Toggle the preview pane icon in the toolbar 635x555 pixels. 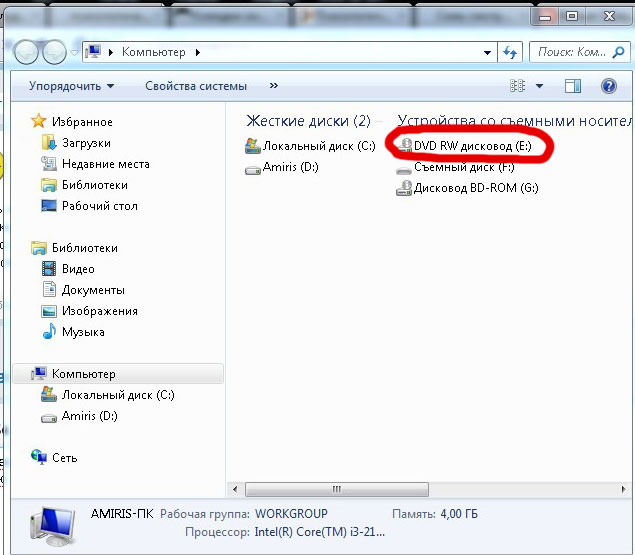(573, 86)
